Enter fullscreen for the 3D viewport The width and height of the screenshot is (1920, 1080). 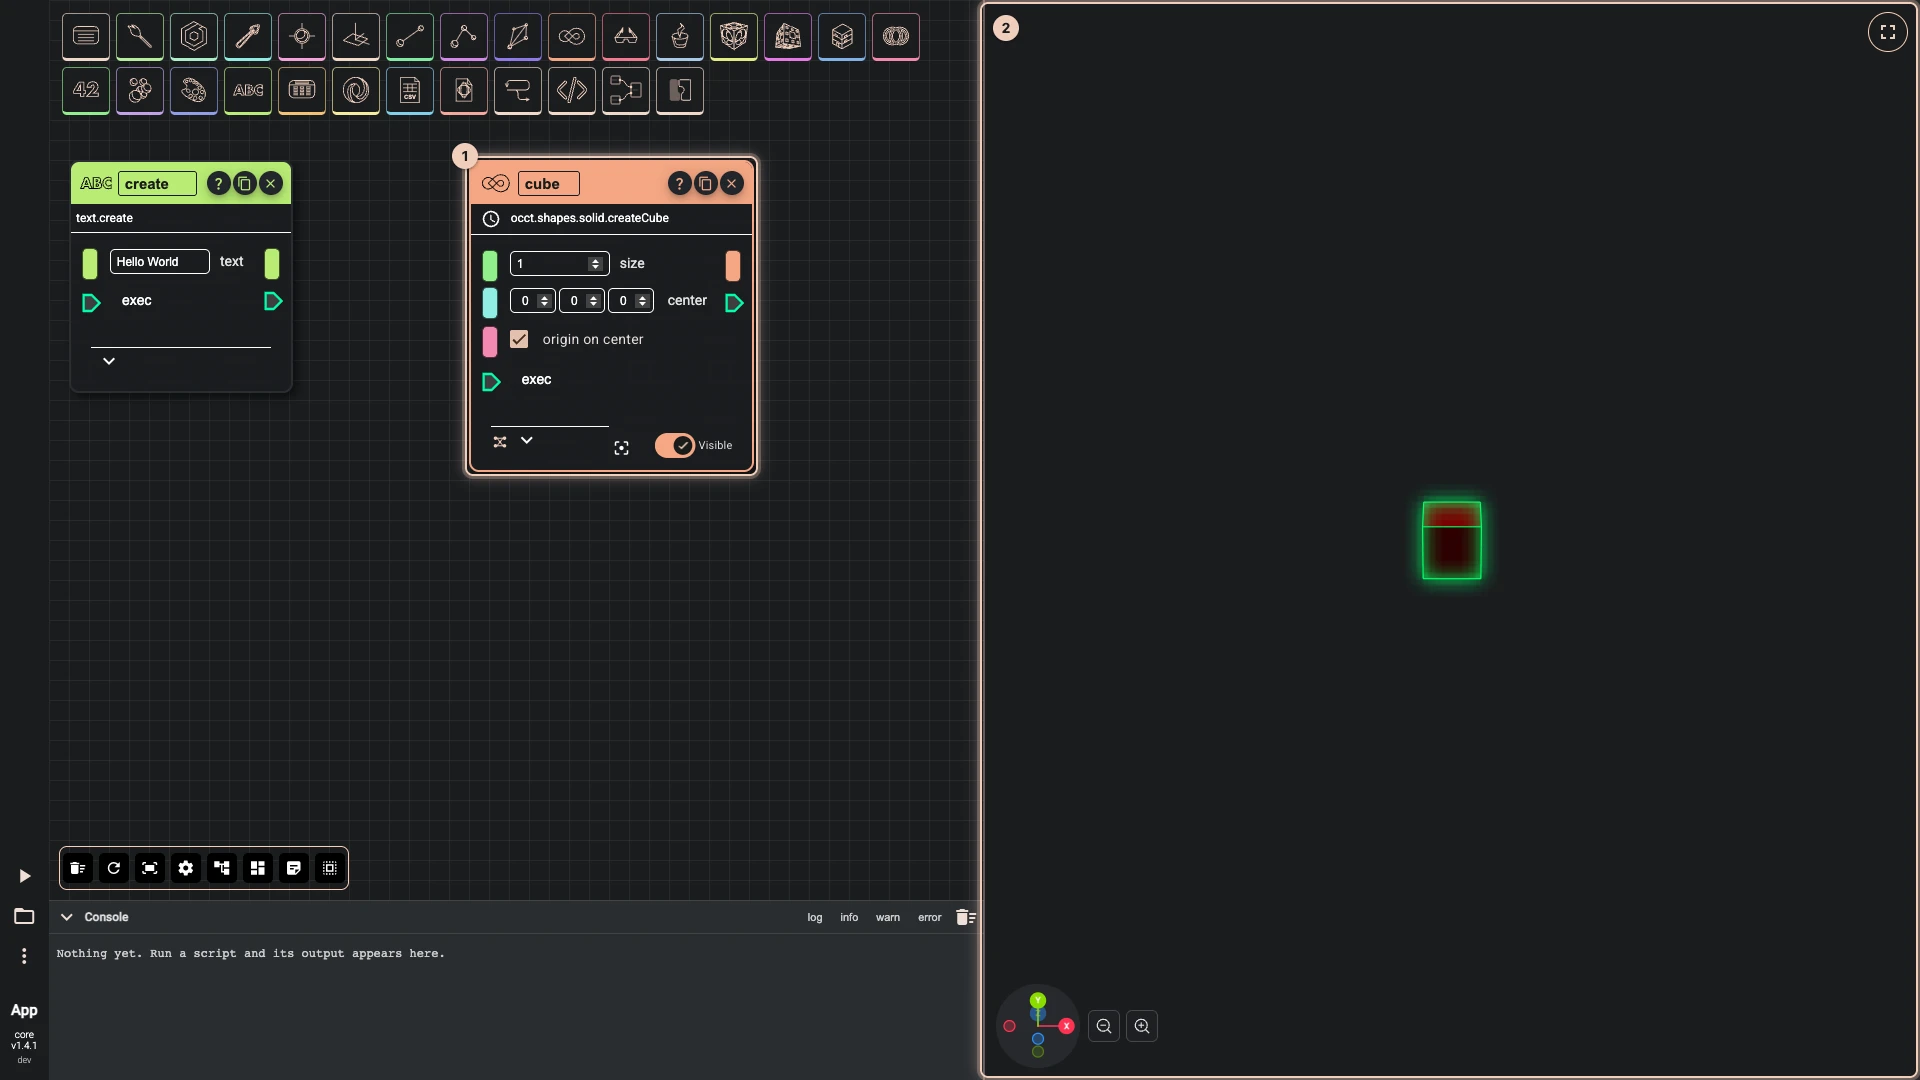[1888, 32]
